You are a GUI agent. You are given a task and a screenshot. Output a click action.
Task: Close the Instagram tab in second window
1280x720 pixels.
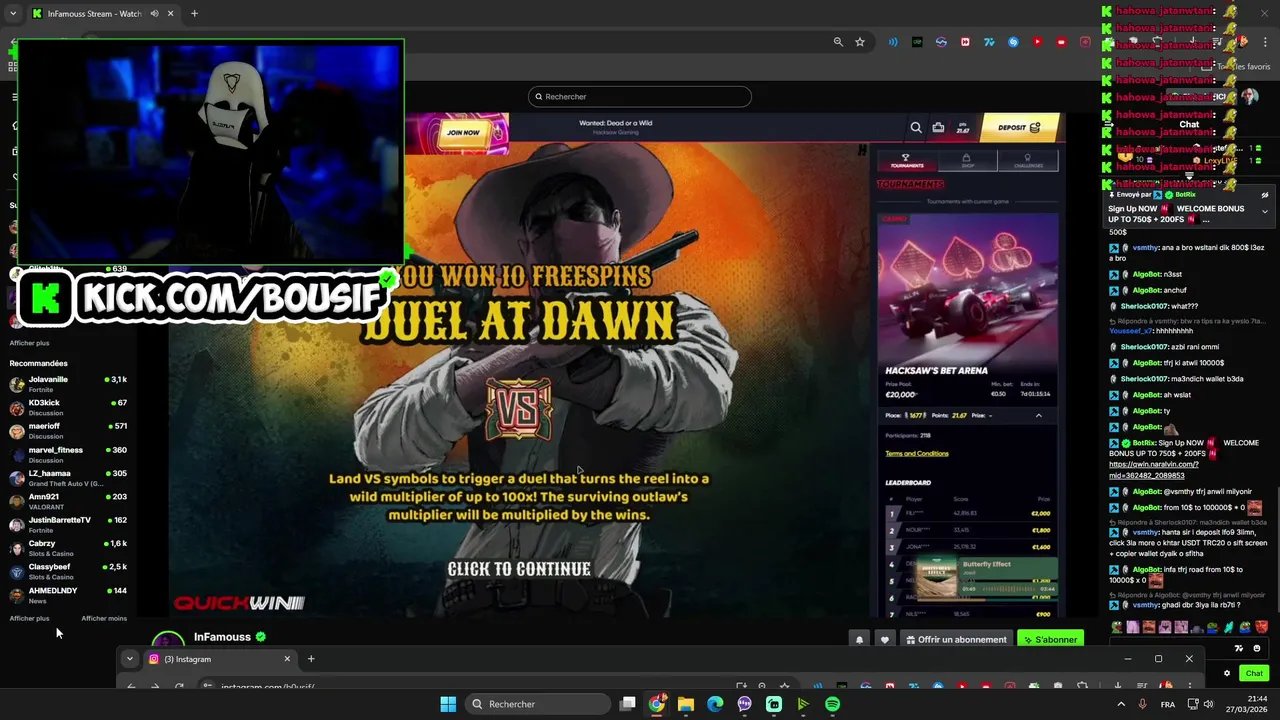(287, 659)
